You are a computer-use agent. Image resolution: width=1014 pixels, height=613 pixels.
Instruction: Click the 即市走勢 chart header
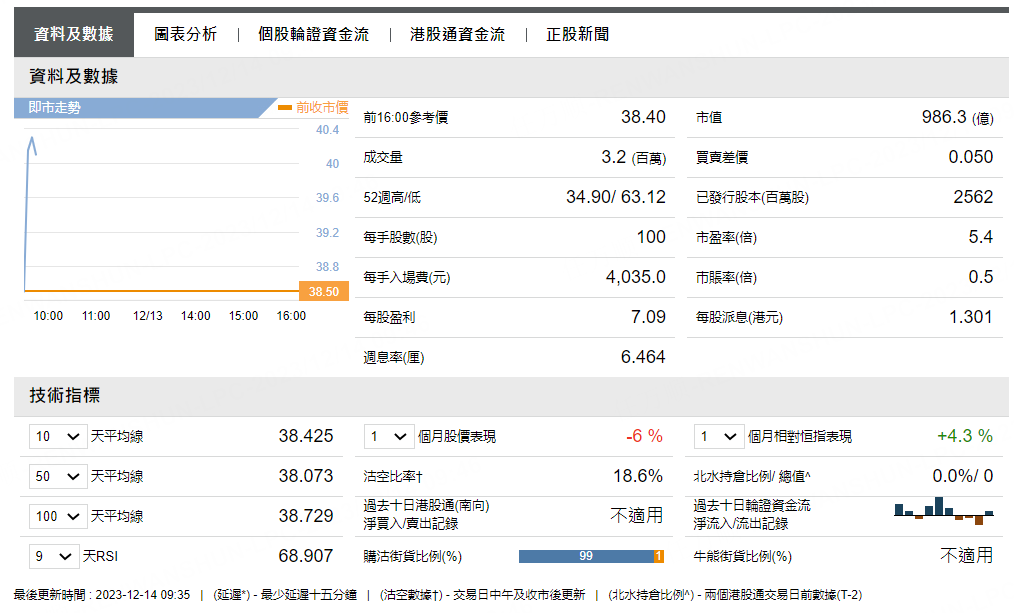pyautogui.click(x=146, y=108)
